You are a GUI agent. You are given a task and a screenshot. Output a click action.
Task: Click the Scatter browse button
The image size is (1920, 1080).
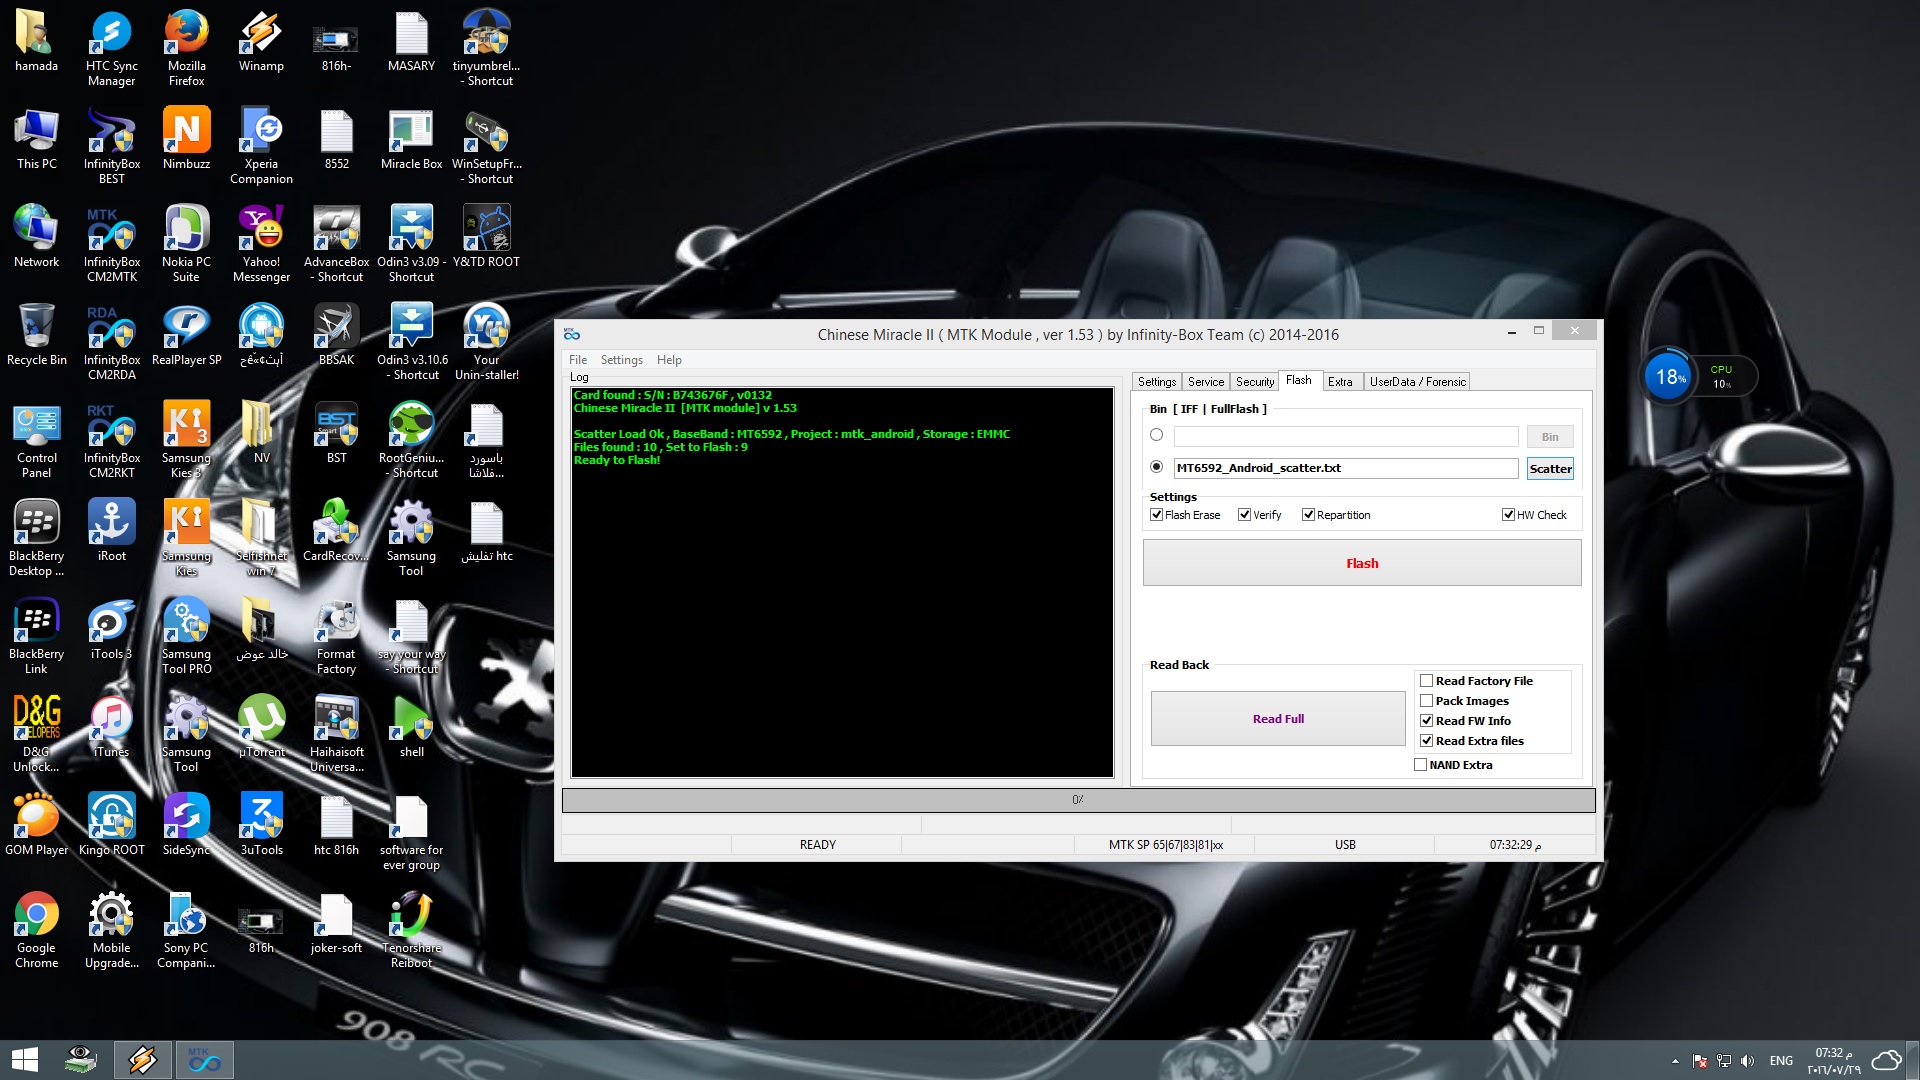[x=1550, y=468]
